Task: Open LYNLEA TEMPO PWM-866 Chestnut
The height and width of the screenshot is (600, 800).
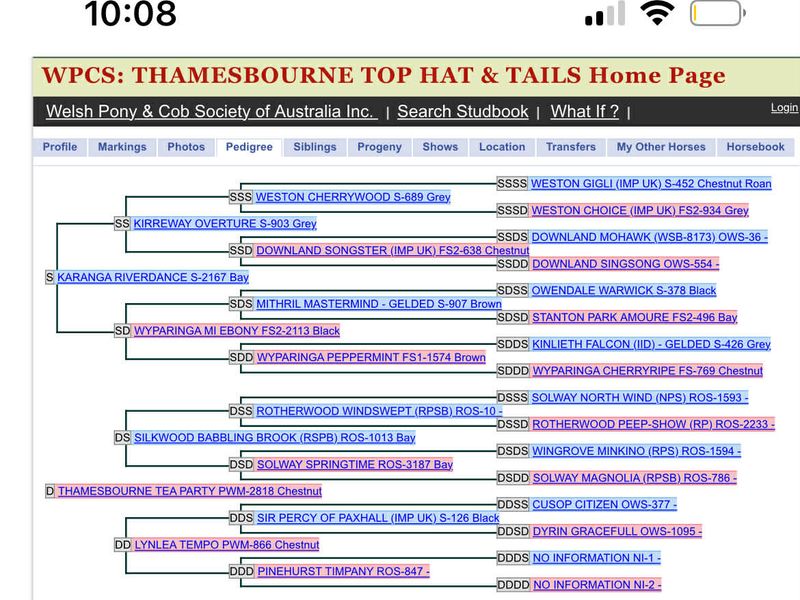Action: point(226,545)
